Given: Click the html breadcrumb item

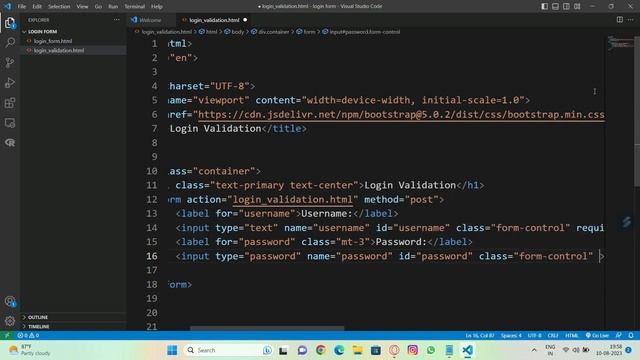Looking at the screenshot, I should [211, 32].
